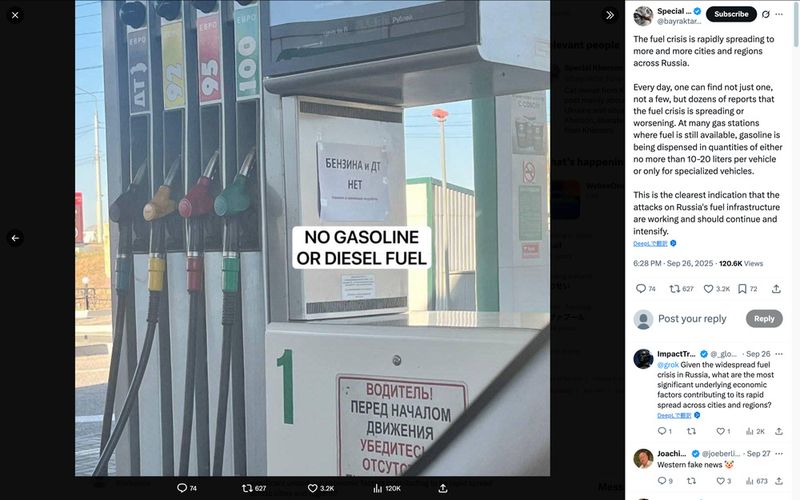Like the post with the 3.2K heart icon
Image resolution: width=800 pixels, height=500 pixels.
click(x=708, y=289)
